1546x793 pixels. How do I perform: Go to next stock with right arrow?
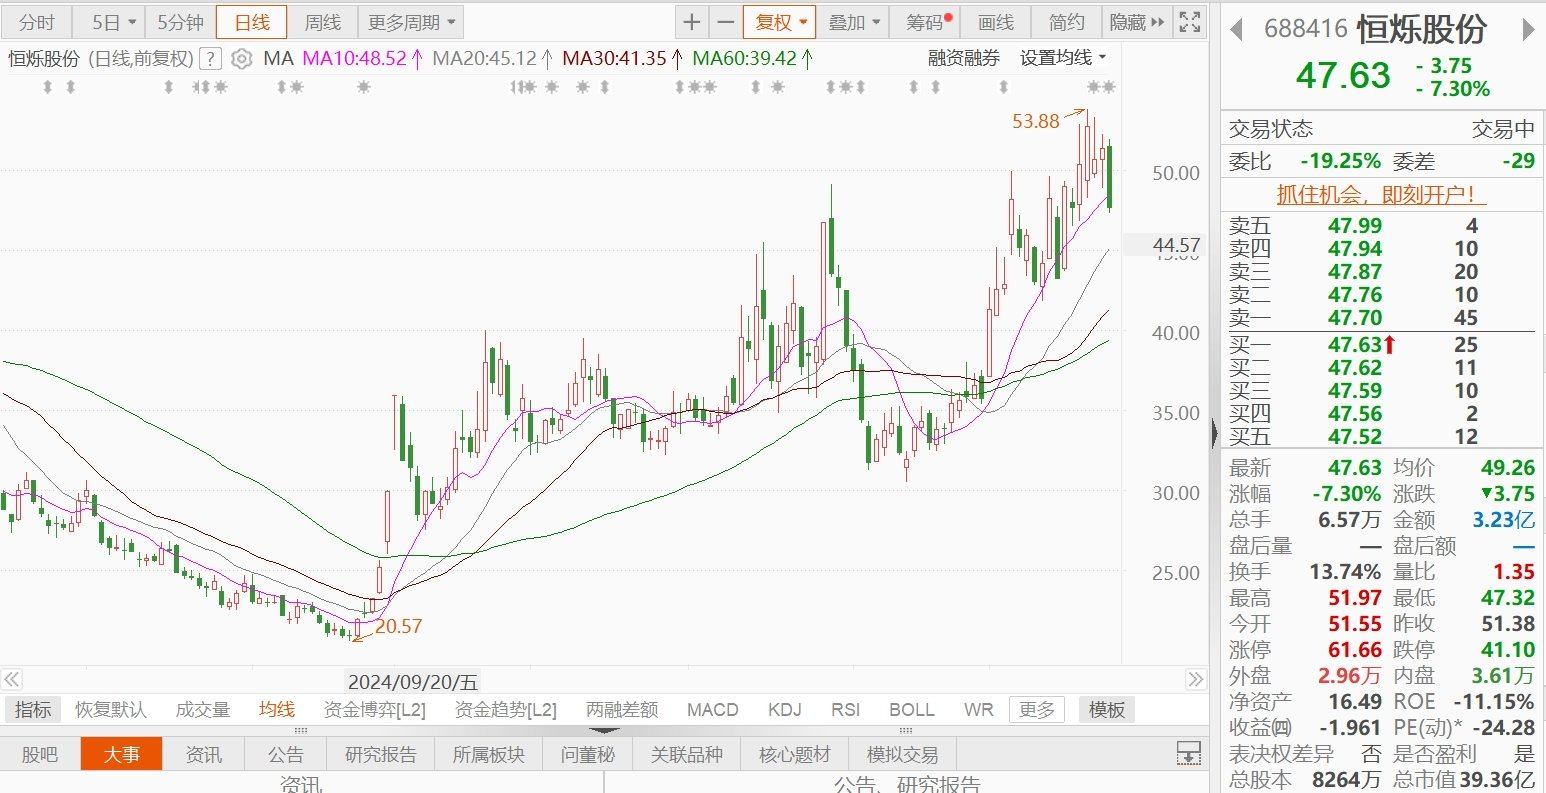click(x=1528, y=30)
